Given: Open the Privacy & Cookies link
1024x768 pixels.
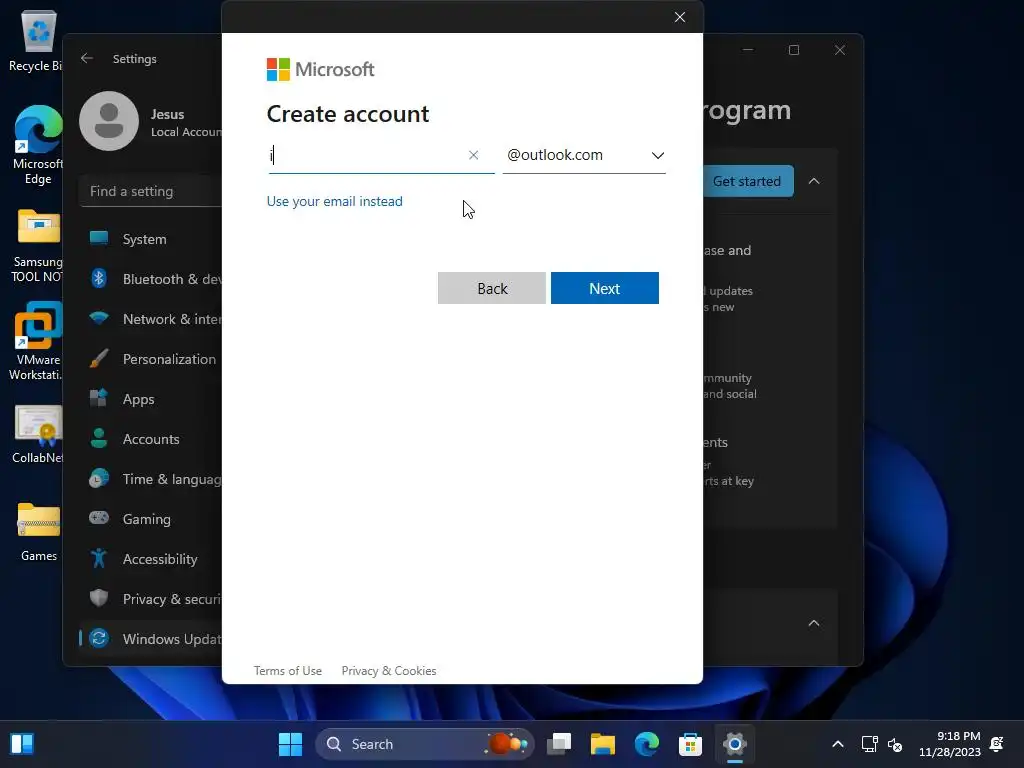Looking at the screenshot, I should click(389, 671).
